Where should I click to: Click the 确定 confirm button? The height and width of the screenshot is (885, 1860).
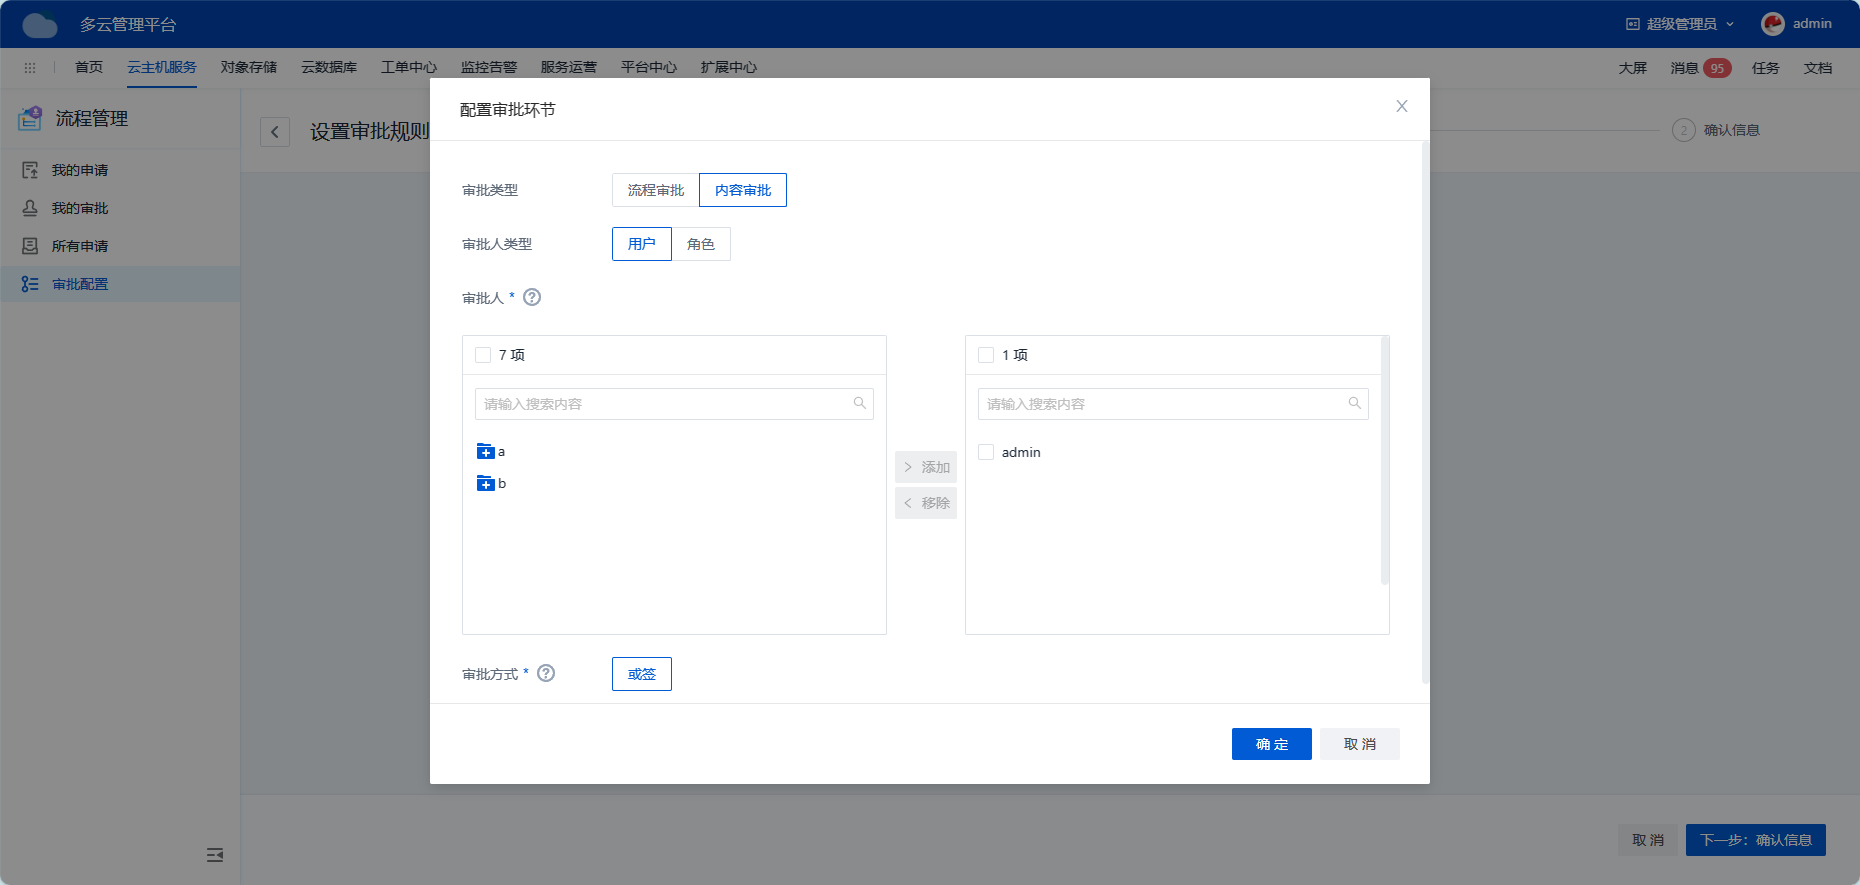tap(1272, 744)
